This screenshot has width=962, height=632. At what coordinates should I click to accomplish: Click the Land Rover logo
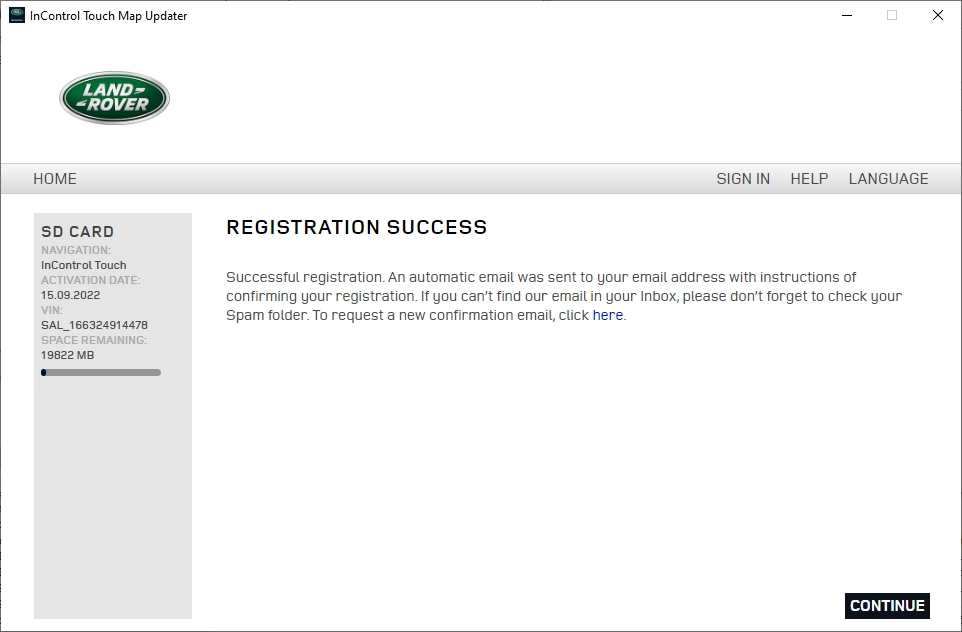coord(114,98)
